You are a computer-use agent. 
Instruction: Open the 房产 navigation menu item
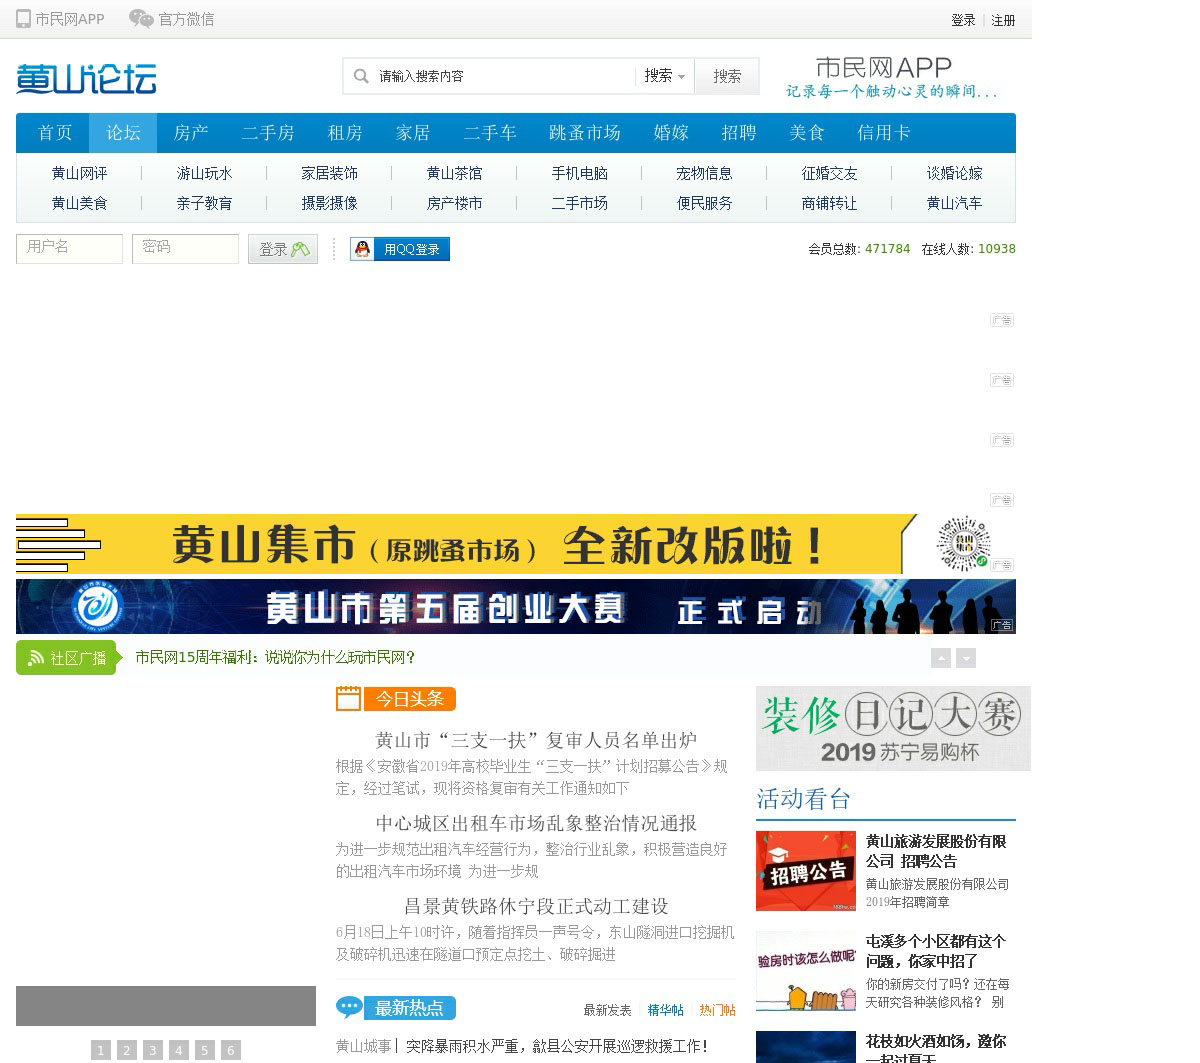[191, 133]
